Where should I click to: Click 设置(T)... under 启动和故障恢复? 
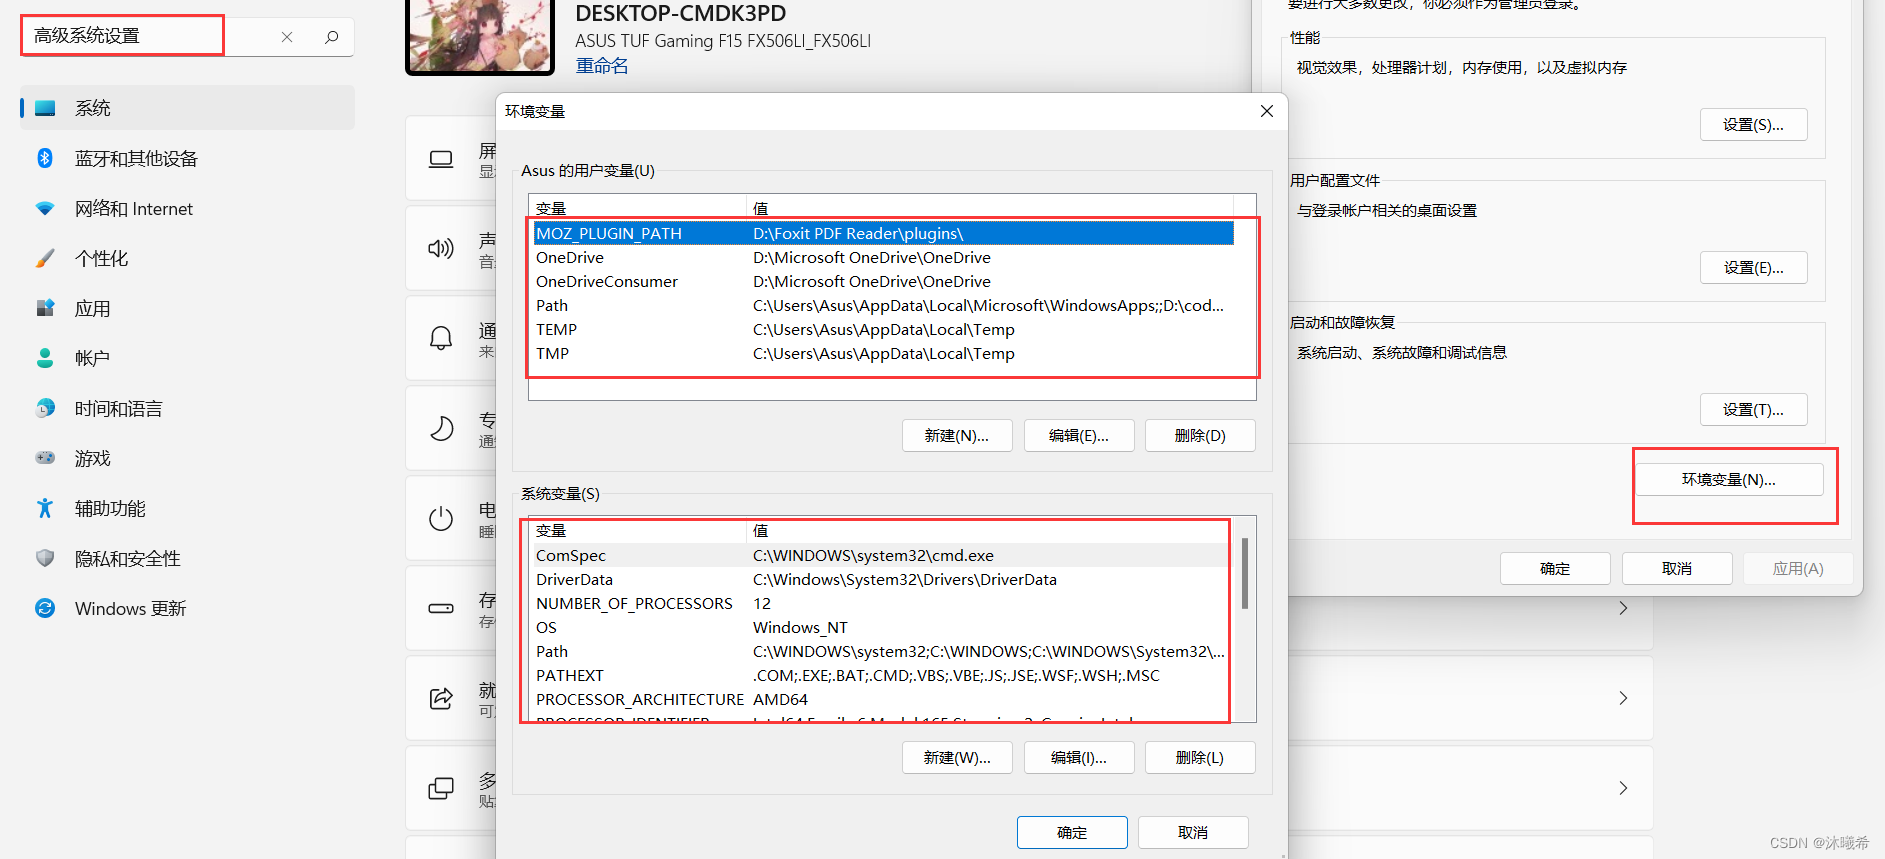point(1754,410)
